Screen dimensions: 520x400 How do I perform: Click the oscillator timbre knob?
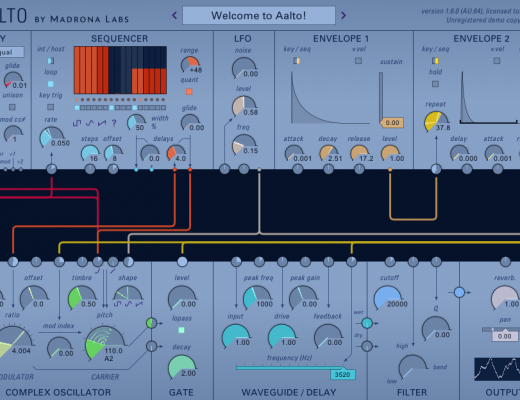(82, 298)
